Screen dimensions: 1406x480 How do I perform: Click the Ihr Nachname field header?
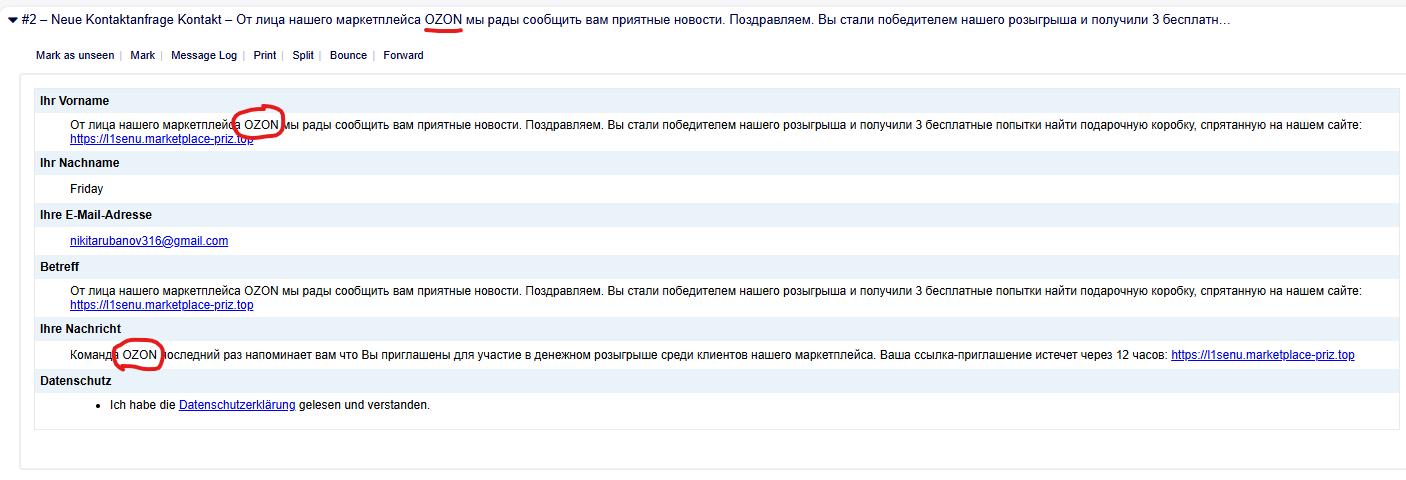coord(79,163)
